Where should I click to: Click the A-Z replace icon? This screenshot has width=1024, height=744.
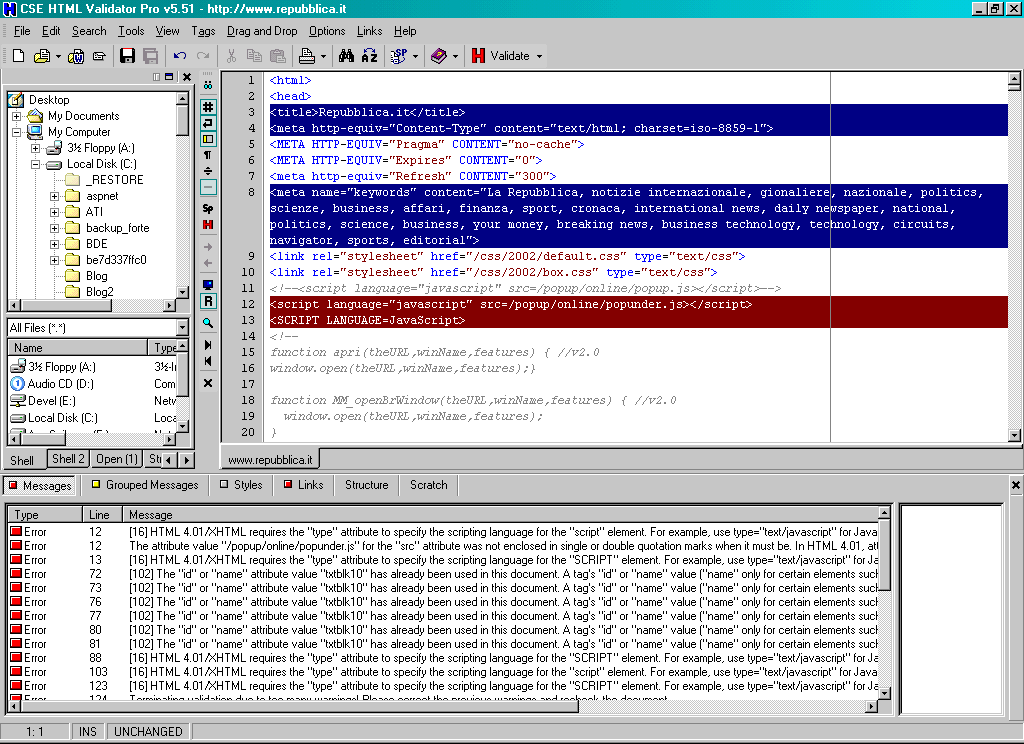(369, 56)
